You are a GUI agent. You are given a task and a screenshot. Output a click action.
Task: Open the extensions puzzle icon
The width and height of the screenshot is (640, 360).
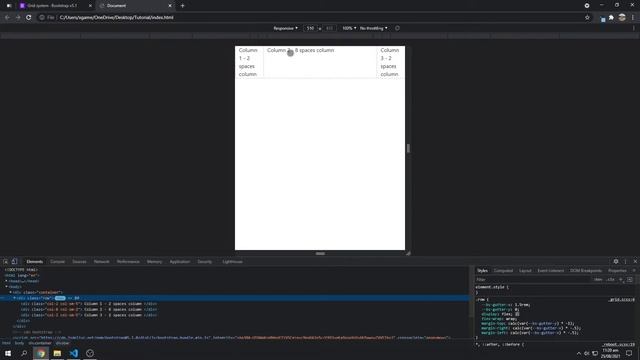tap(611, 18)
